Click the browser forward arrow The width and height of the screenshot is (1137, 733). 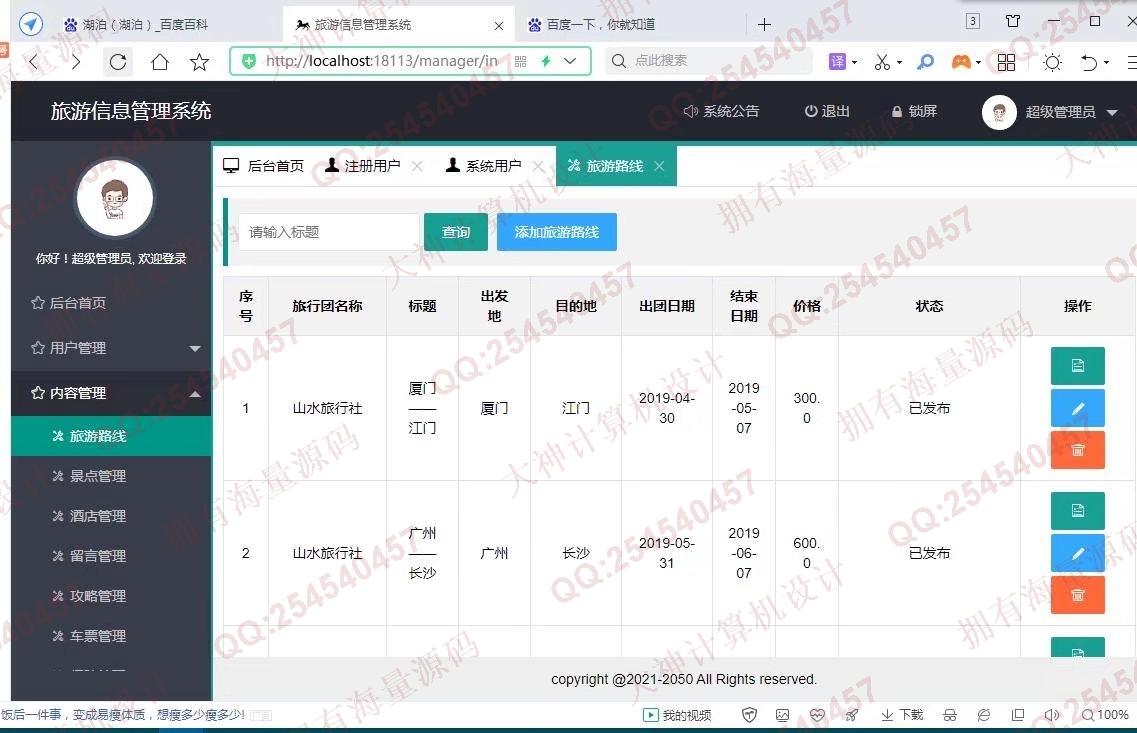pyautogui.click(x=75, y=62)
